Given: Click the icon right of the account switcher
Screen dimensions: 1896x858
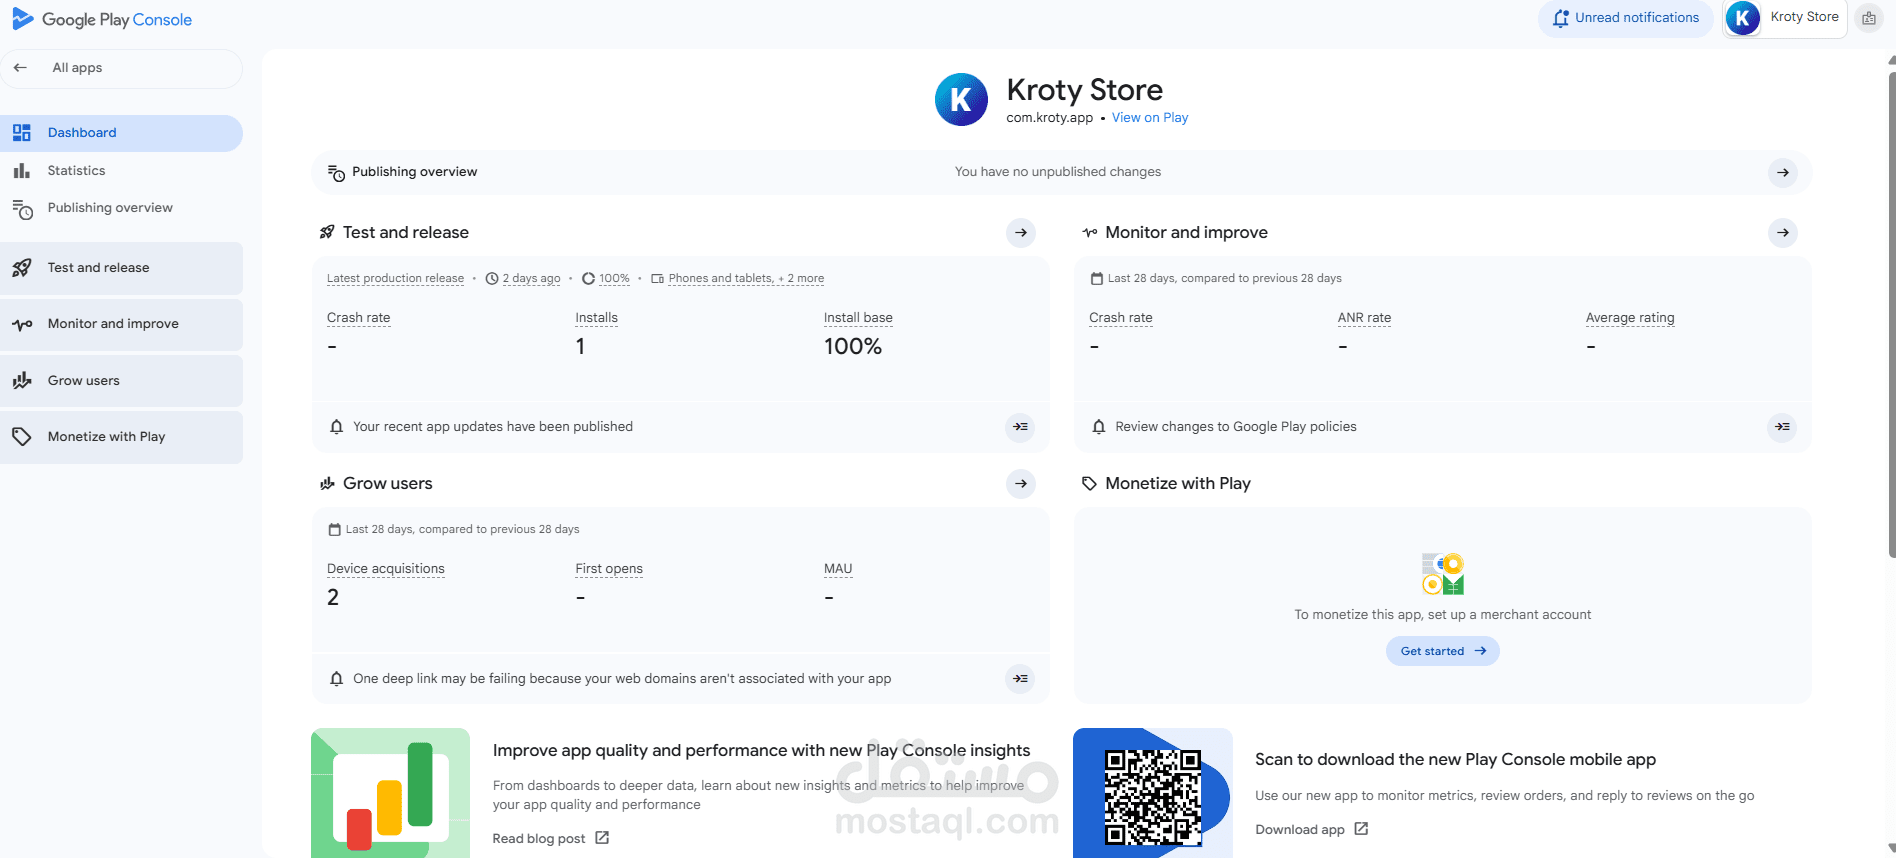Looking at the screenshot, I should pyautogui.click(x=1869, y=18).
